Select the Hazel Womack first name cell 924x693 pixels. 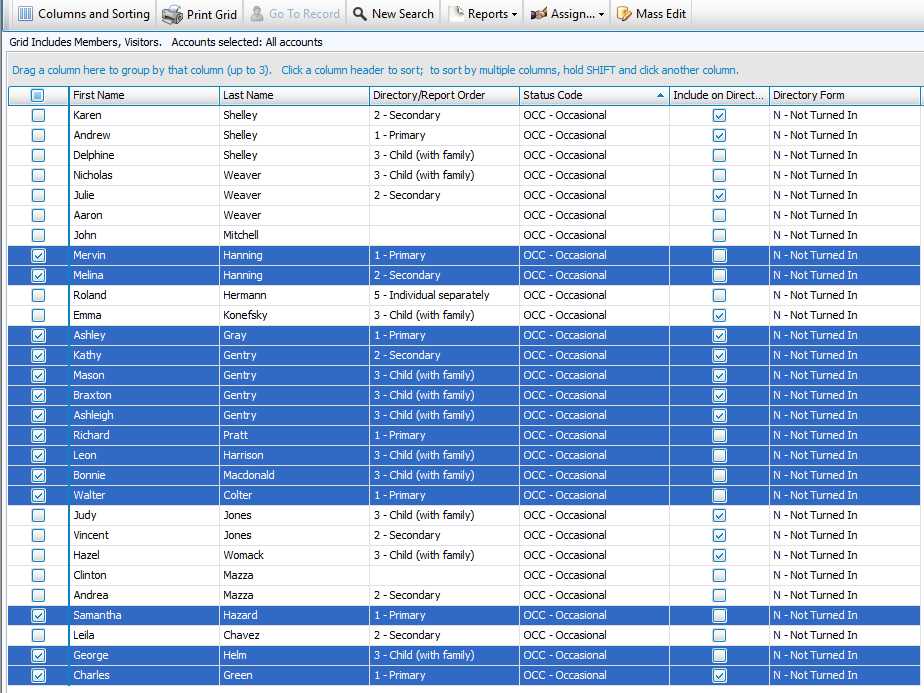pos(143,555)
